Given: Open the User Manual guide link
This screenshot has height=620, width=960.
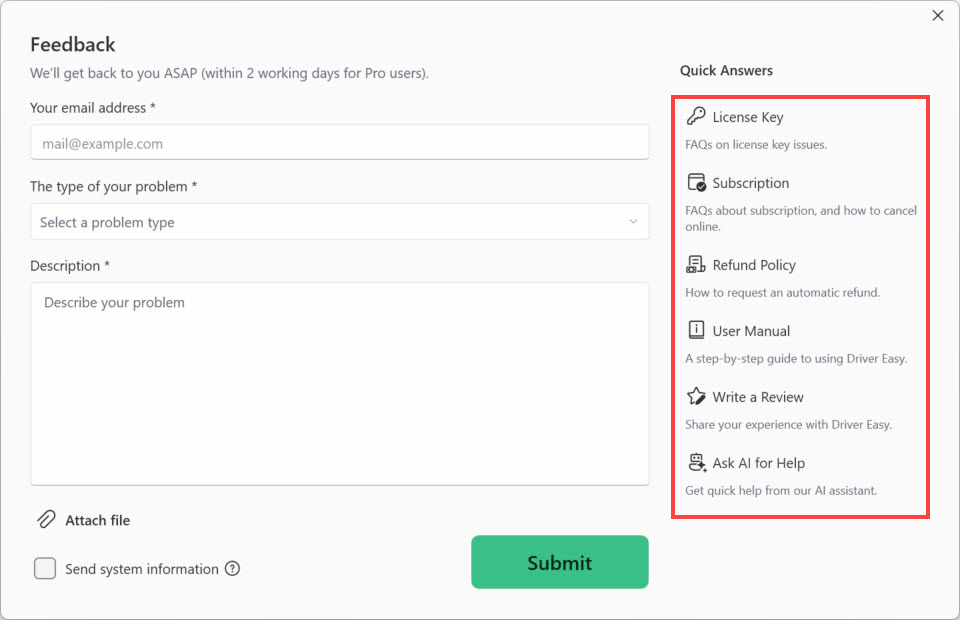Looking at the screenshot, I should point(751,331).
